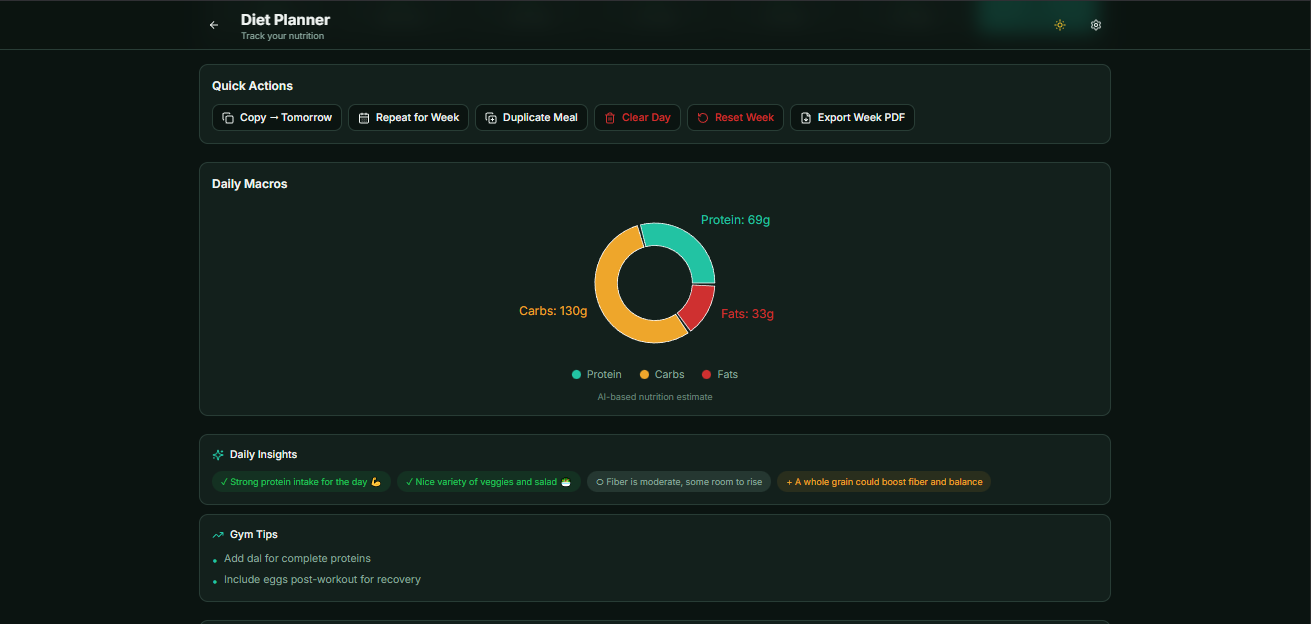Image resolution: width=1311 pixels, height=624 pixels.
Task: Click the Repeat for Week button
Action: (x=408, y=117)
